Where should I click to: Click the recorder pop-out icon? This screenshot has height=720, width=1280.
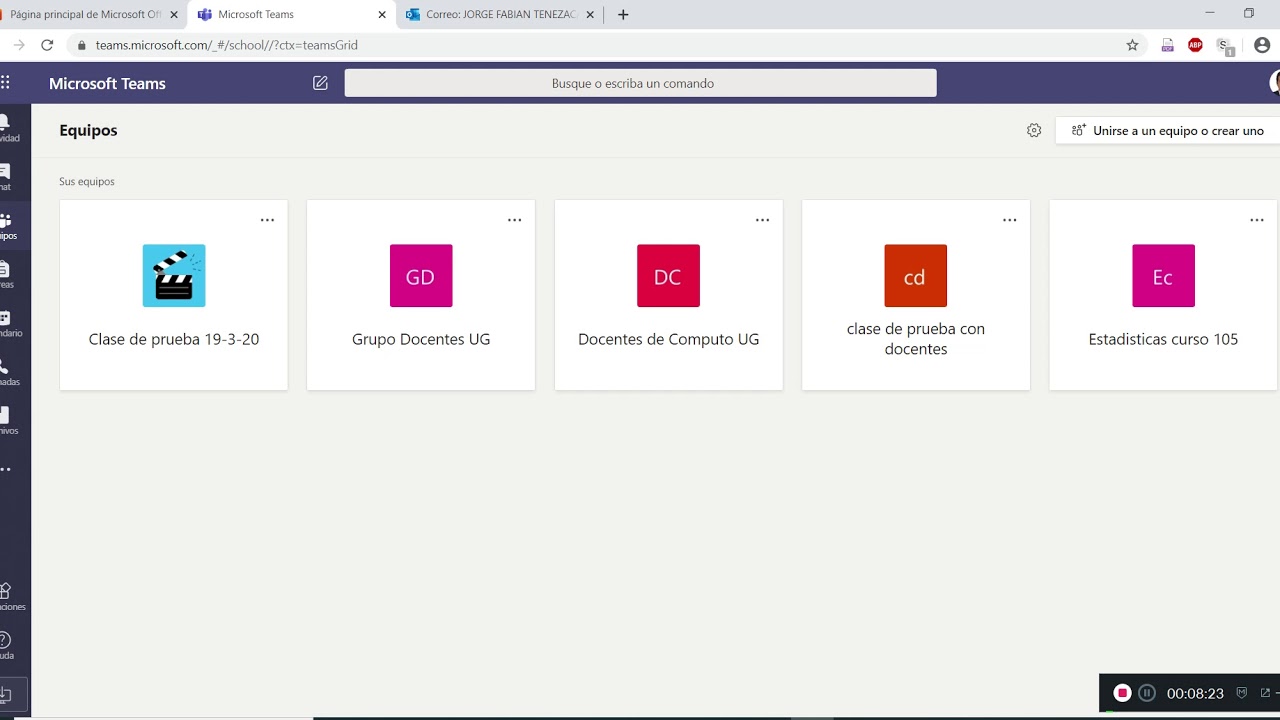[1265, 692]
